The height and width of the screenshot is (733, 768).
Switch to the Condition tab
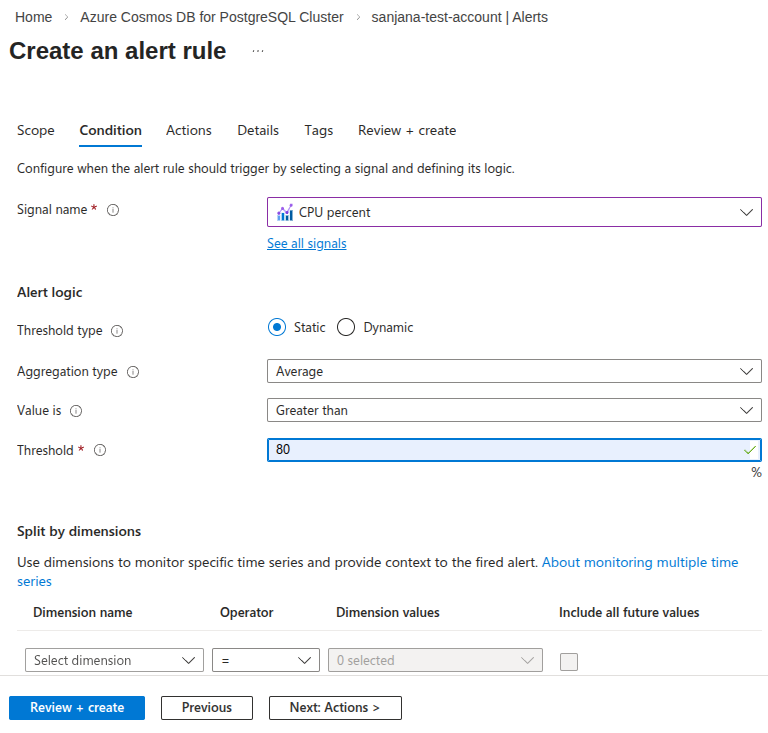[111, 131]
